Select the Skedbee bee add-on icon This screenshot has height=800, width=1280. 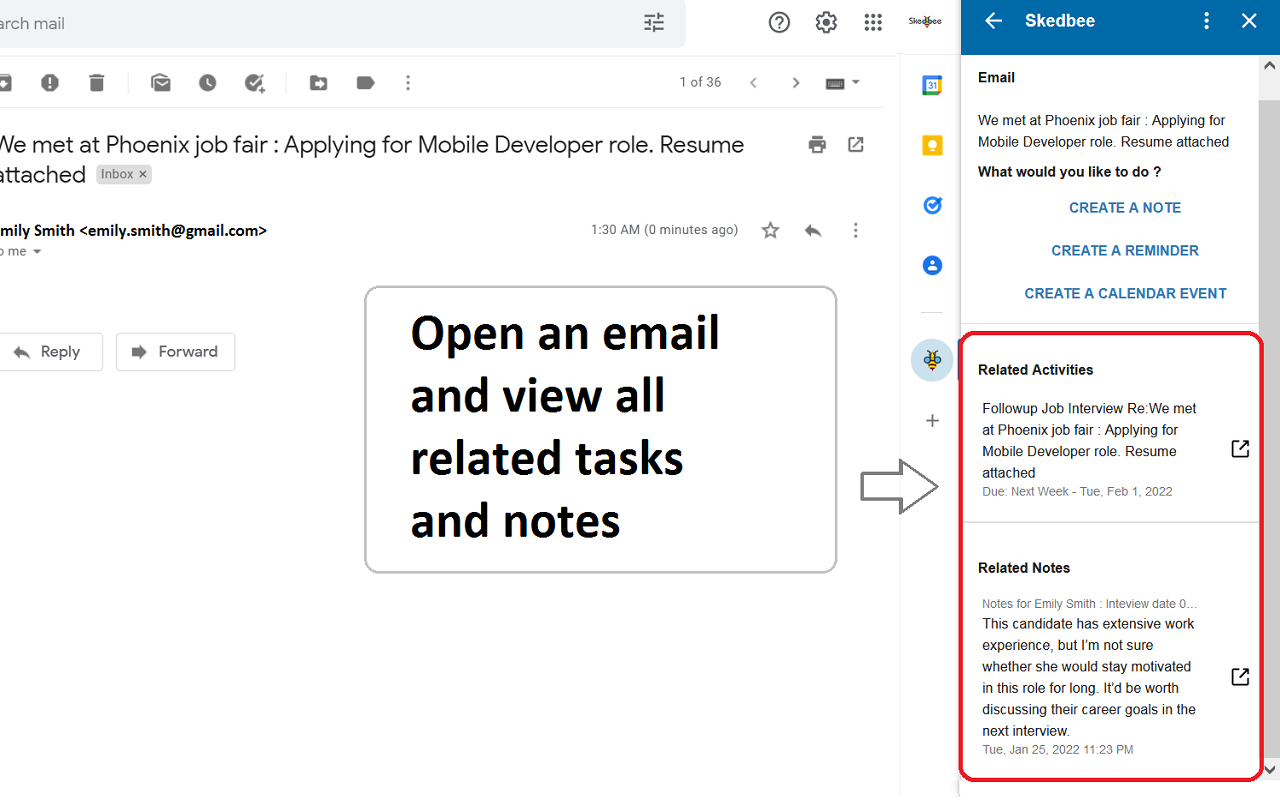click(932, 360)
